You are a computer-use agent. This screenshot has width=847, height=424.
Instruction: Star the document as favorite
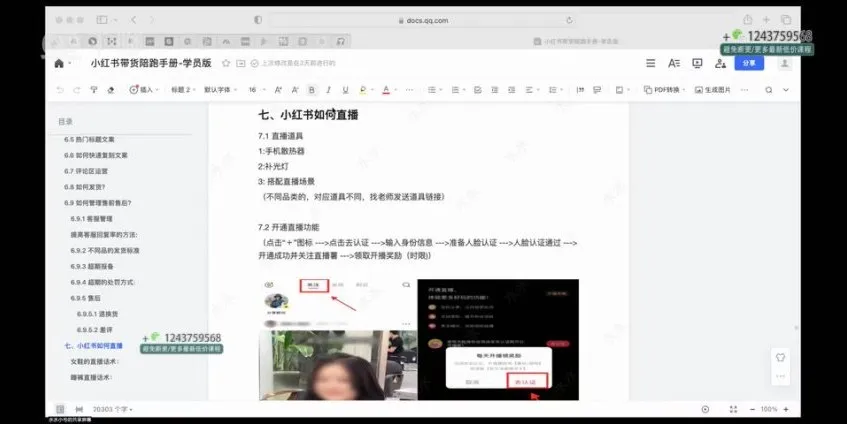click(x=226, y=63)
